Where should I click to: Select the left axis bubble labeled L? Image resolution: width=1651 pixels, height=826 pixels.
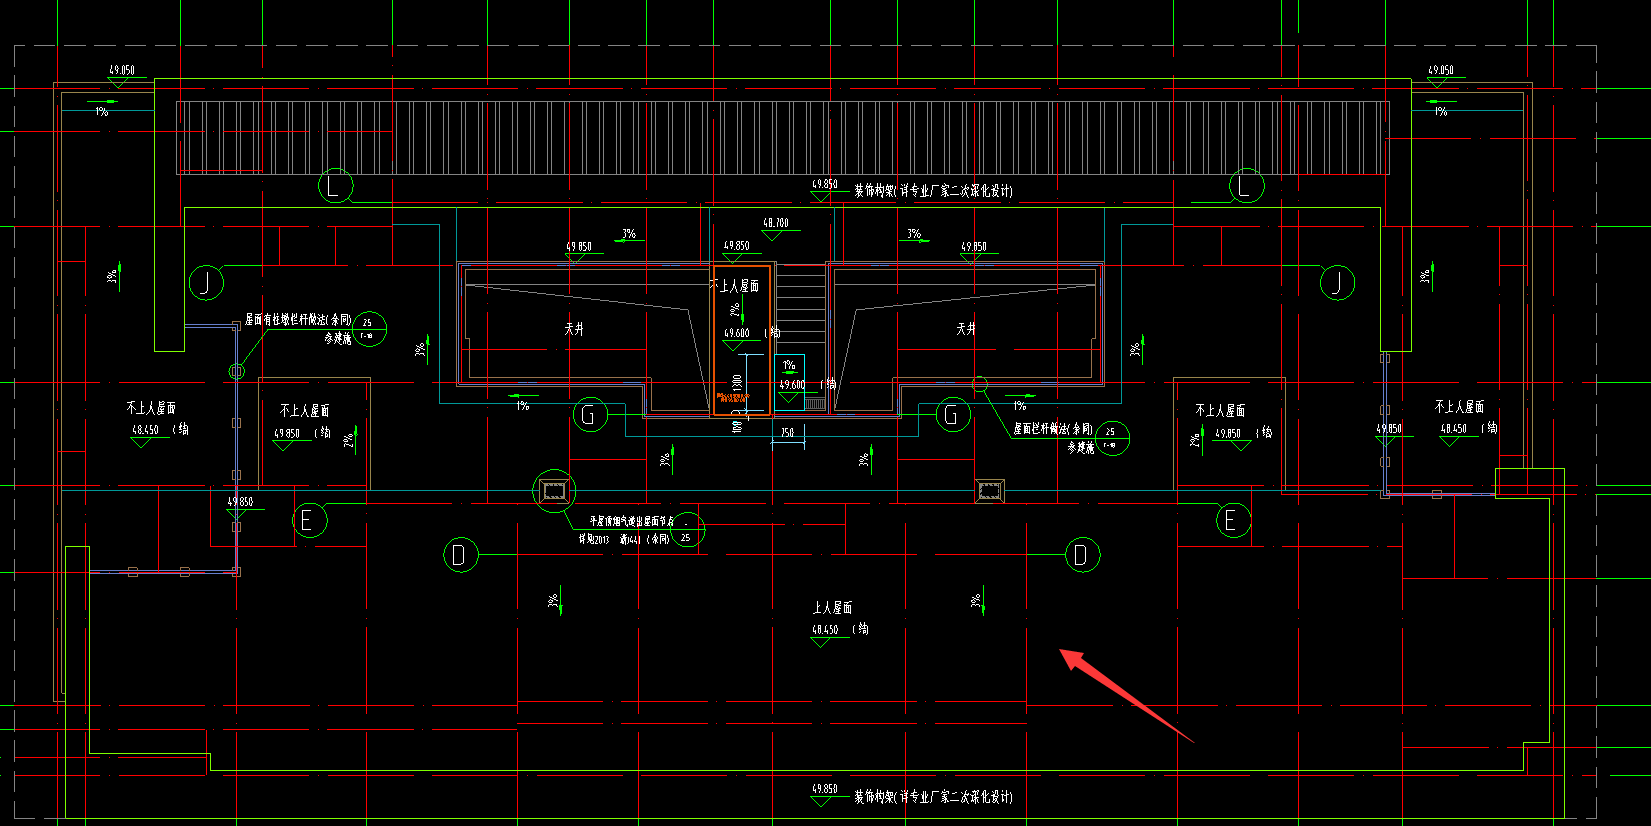tap(335, 186)
